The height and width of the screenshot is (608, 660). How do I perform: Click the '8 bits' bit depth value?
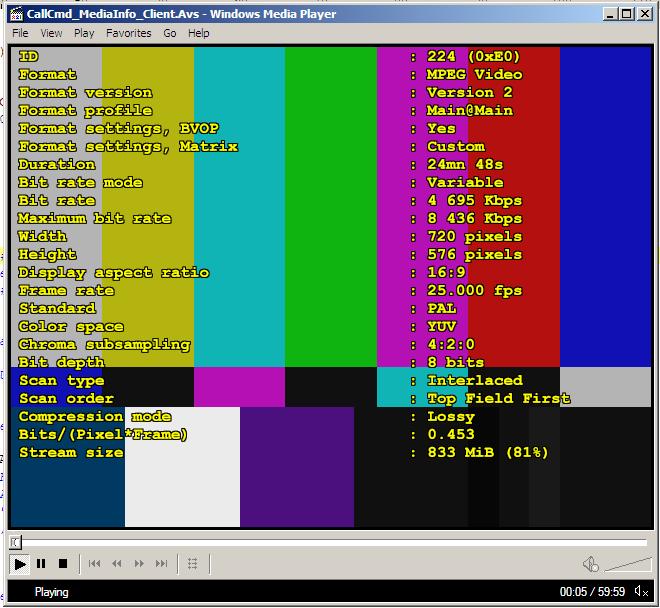point(455,362)
